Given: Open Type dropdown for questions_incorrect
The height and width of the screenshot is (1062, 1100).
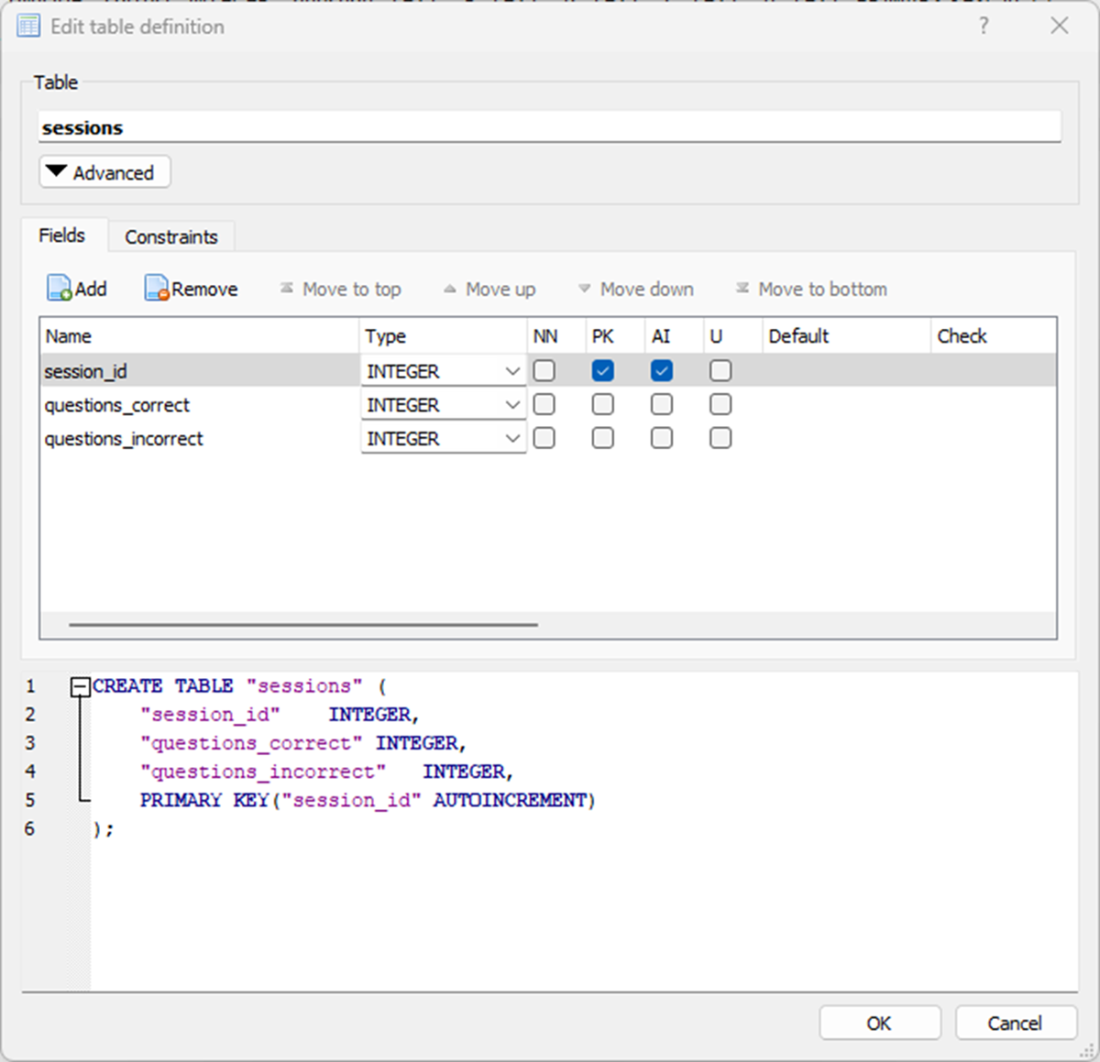Looking at the screenshot, I should point(443,438).
